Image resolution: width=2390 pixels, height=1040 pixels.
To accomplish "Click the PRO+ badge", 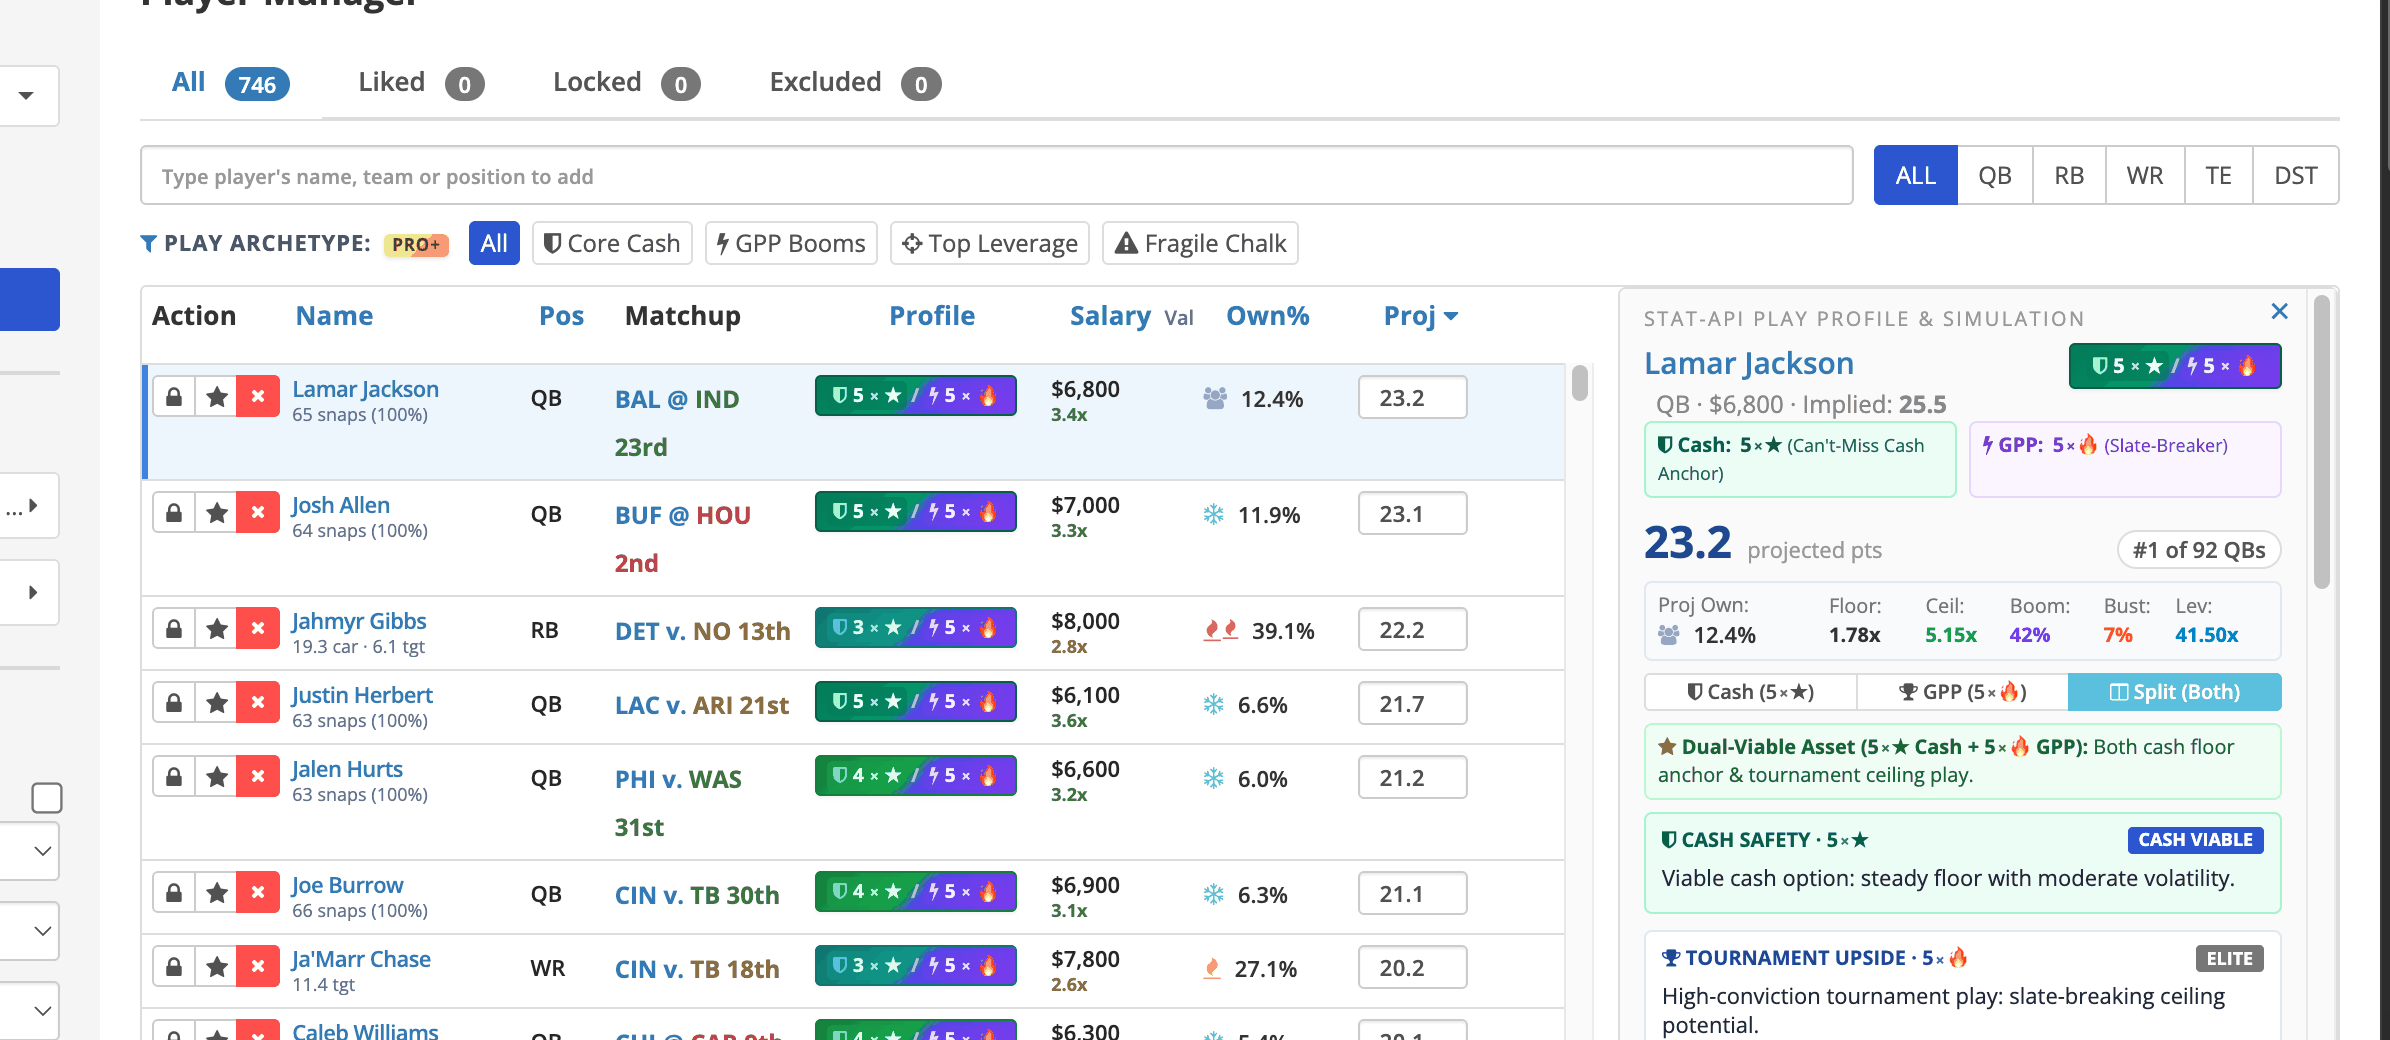I will (416, 244).
